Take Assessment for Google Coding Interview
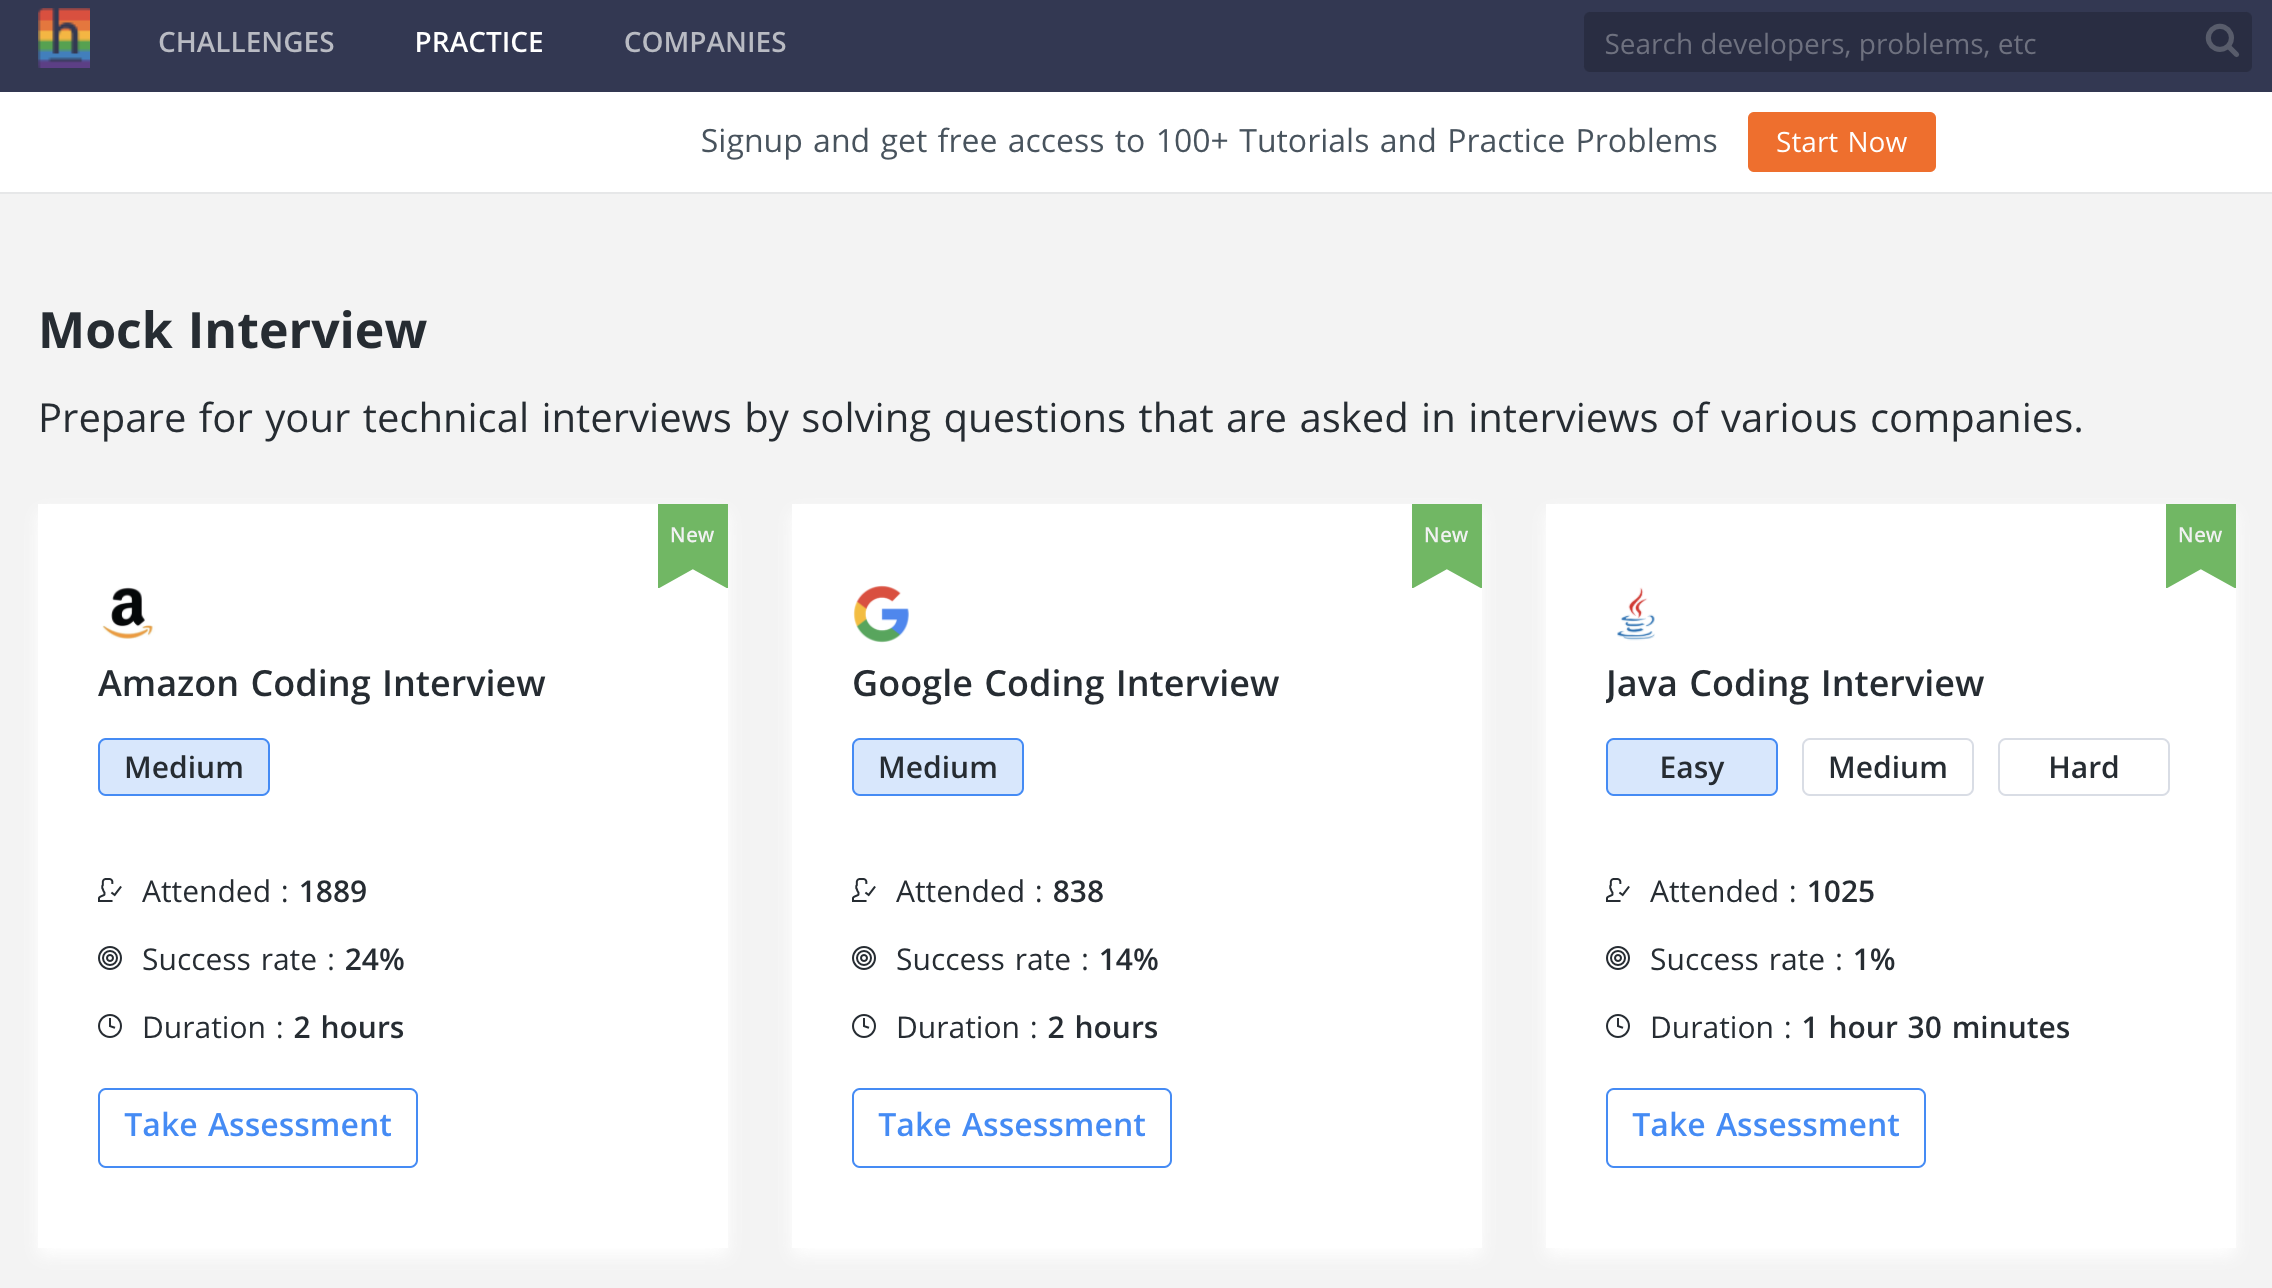The image size is (2272, 1288). [1013, 1123]
